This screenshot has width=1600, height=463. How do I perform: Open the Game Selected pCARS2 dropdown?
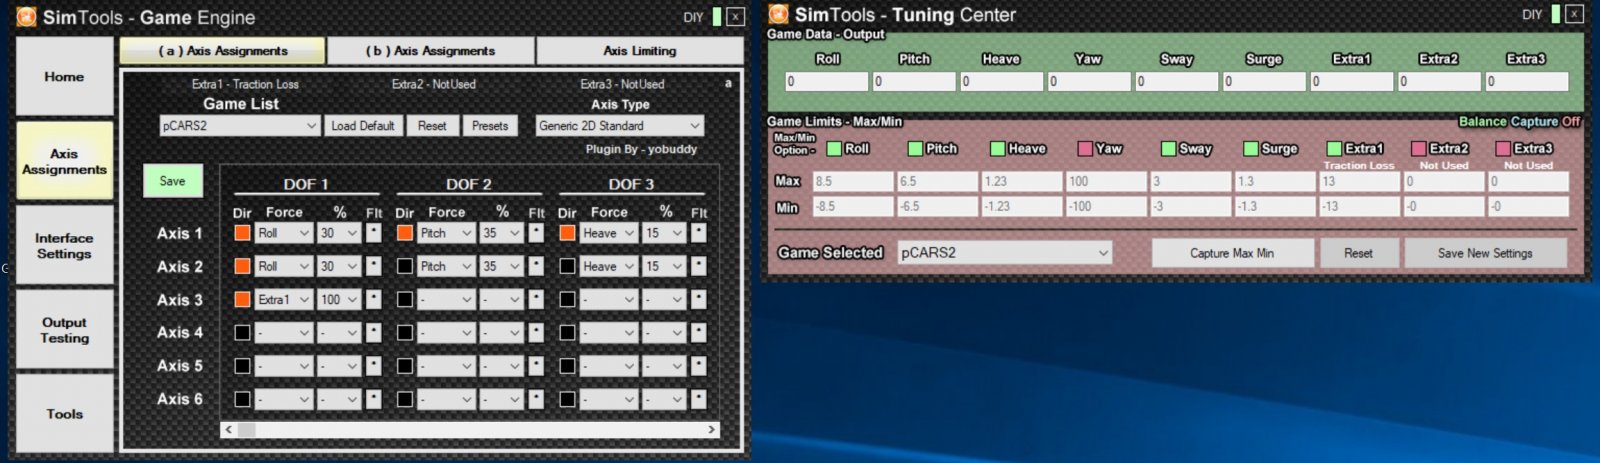tap(1004, 253)
